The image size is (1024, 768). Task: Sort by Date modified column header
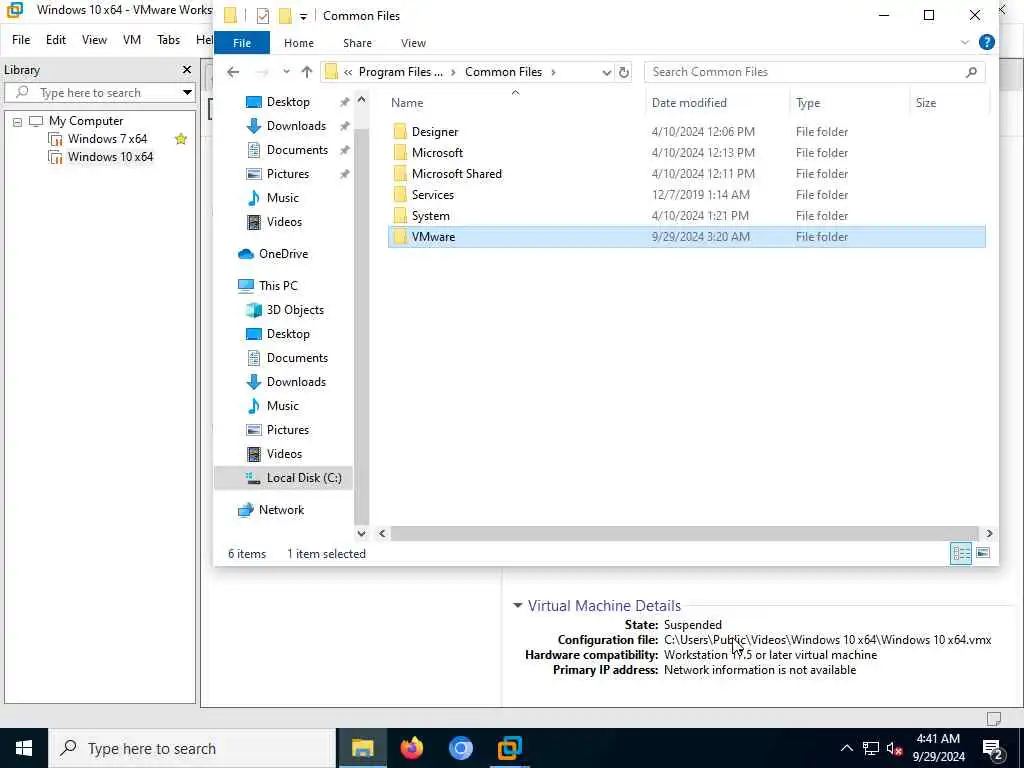point(717,103)
